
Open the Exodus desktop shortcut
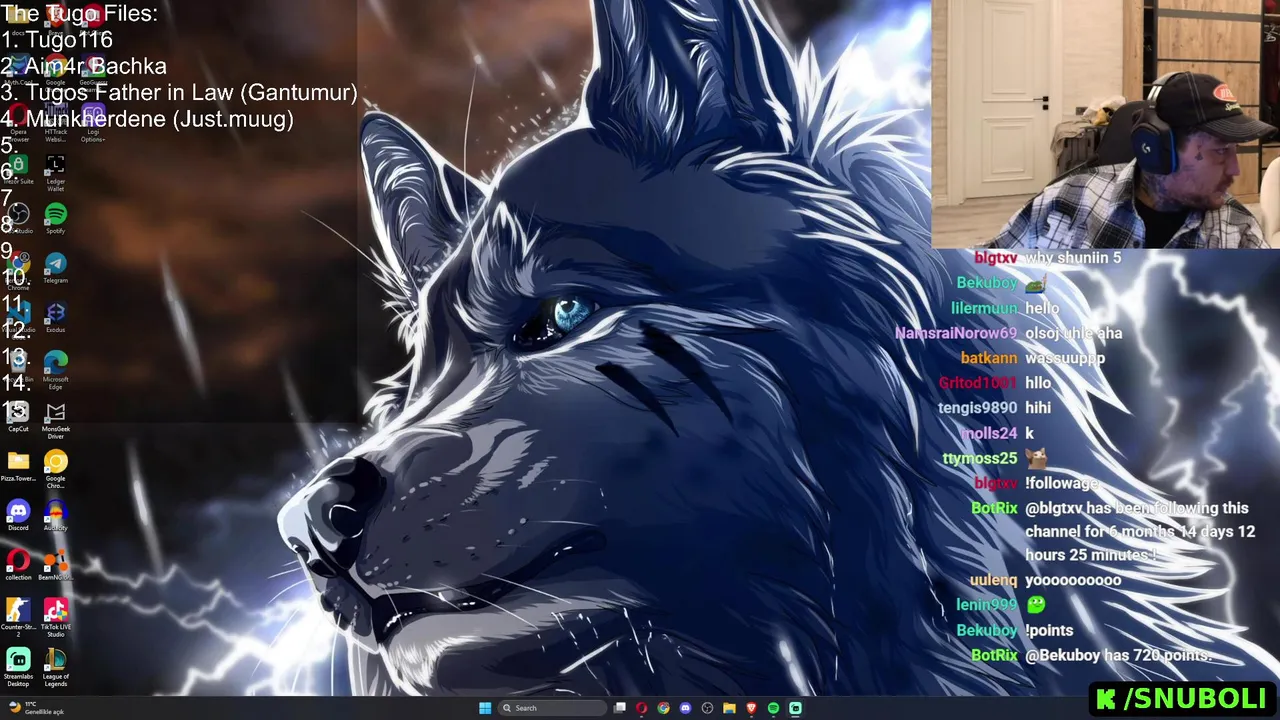(x=56, y=318)
